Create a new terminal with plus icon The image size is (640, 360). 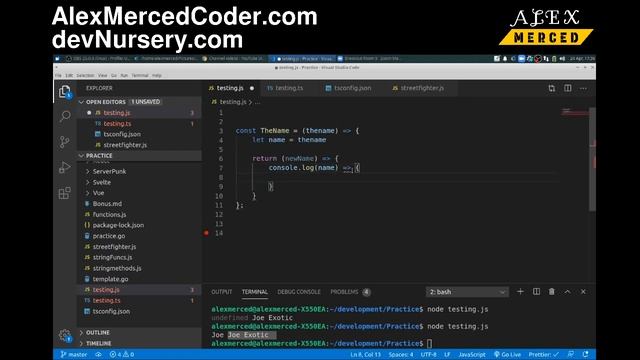(520, 292)
